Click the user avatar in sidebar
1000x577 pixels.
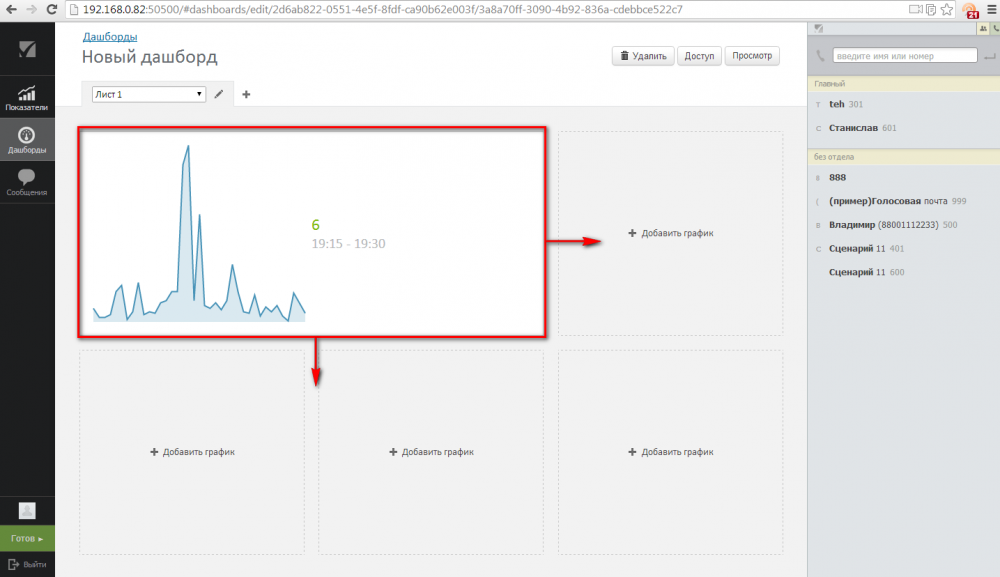tap(27, 510)
